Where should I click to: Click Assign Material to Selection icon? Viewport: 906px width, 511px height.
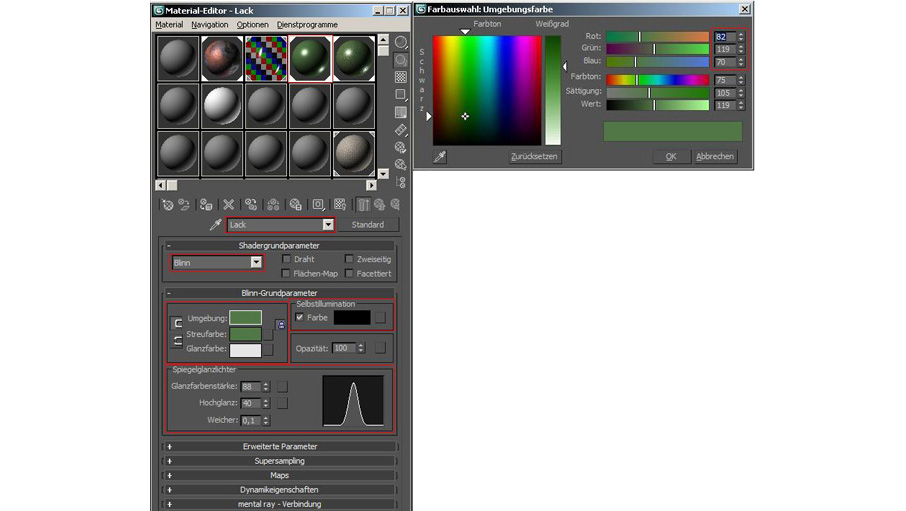[x=207, y=205]
